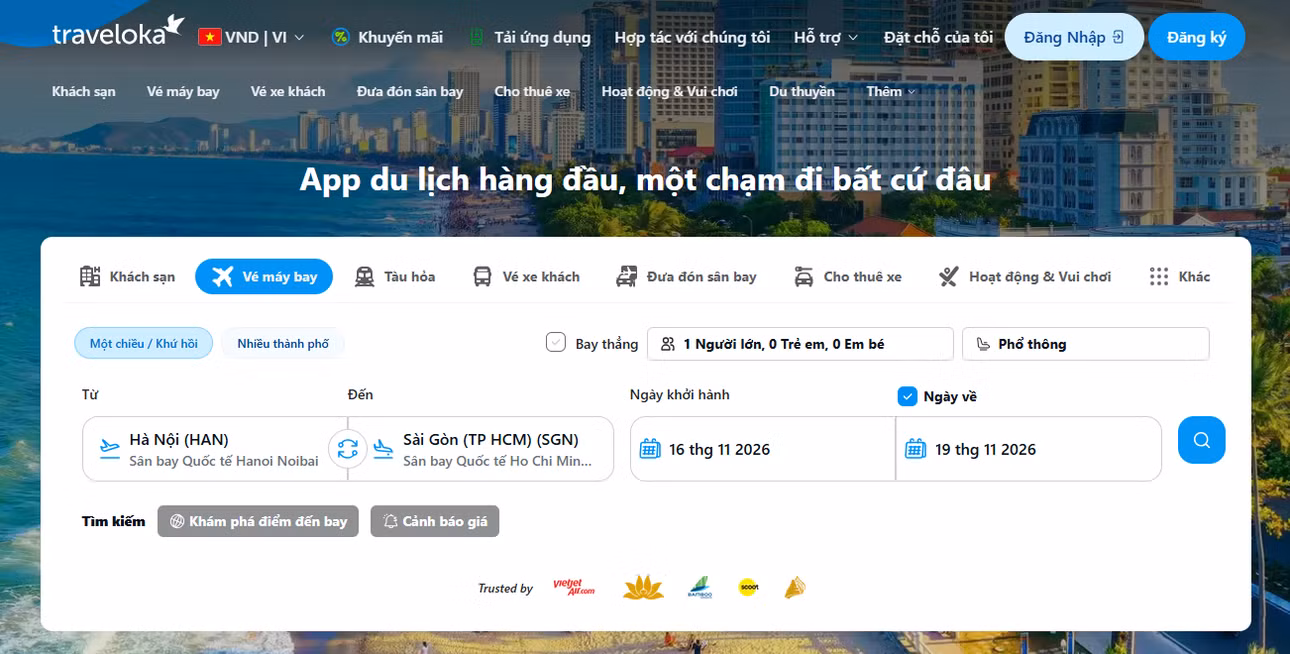
Task: Click the landing plane icon in Đến field
Action: pyautogui.click(x=383, y=448)
